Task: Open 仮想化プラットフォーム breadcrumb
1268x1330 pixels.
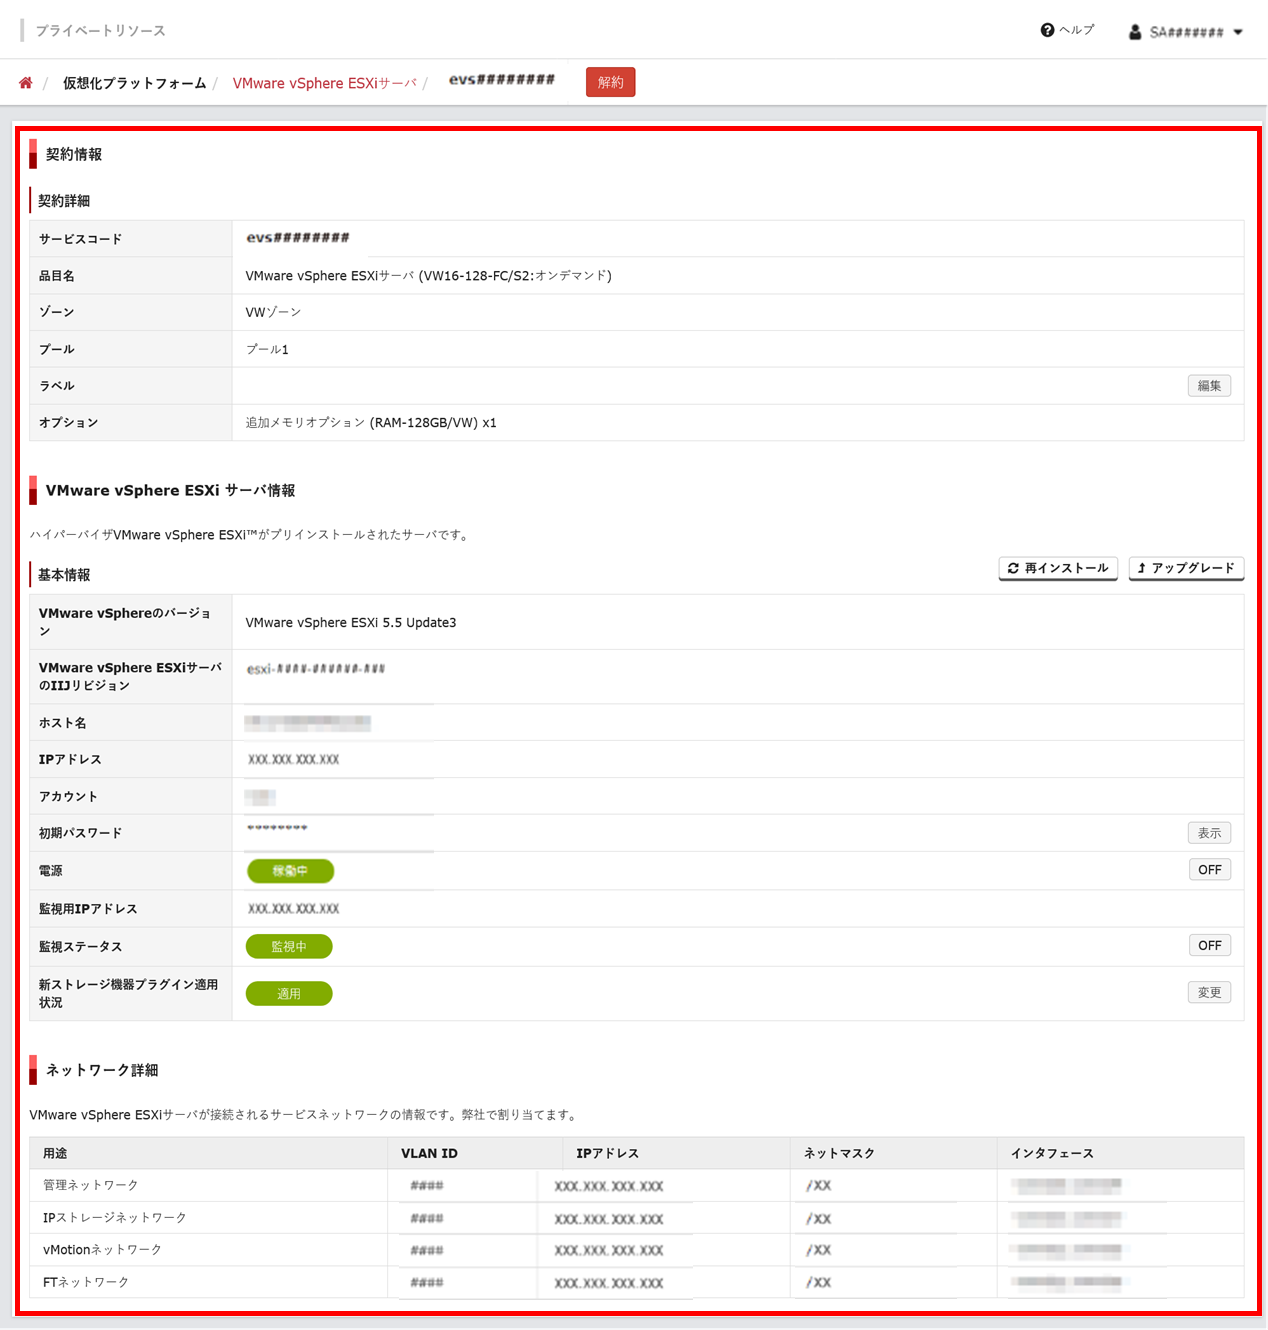Action: coord(134,83)
